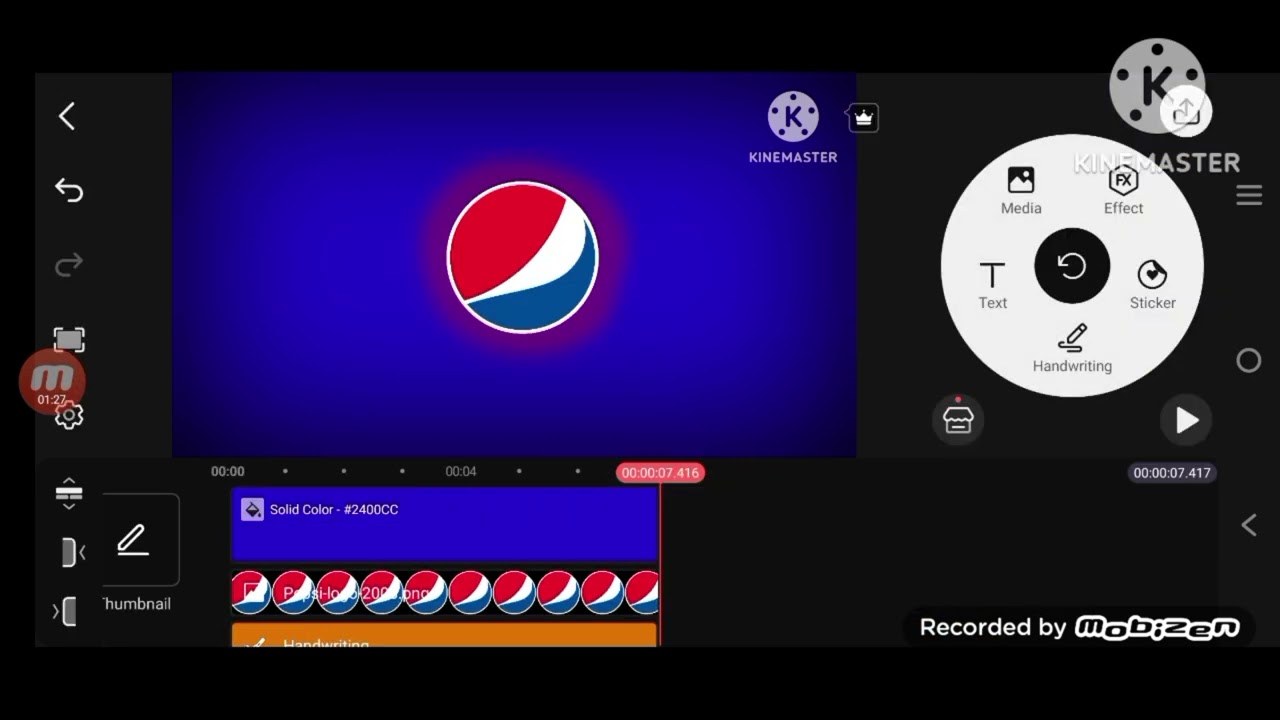Select the orange Handwriting layer

pos(444,636)
